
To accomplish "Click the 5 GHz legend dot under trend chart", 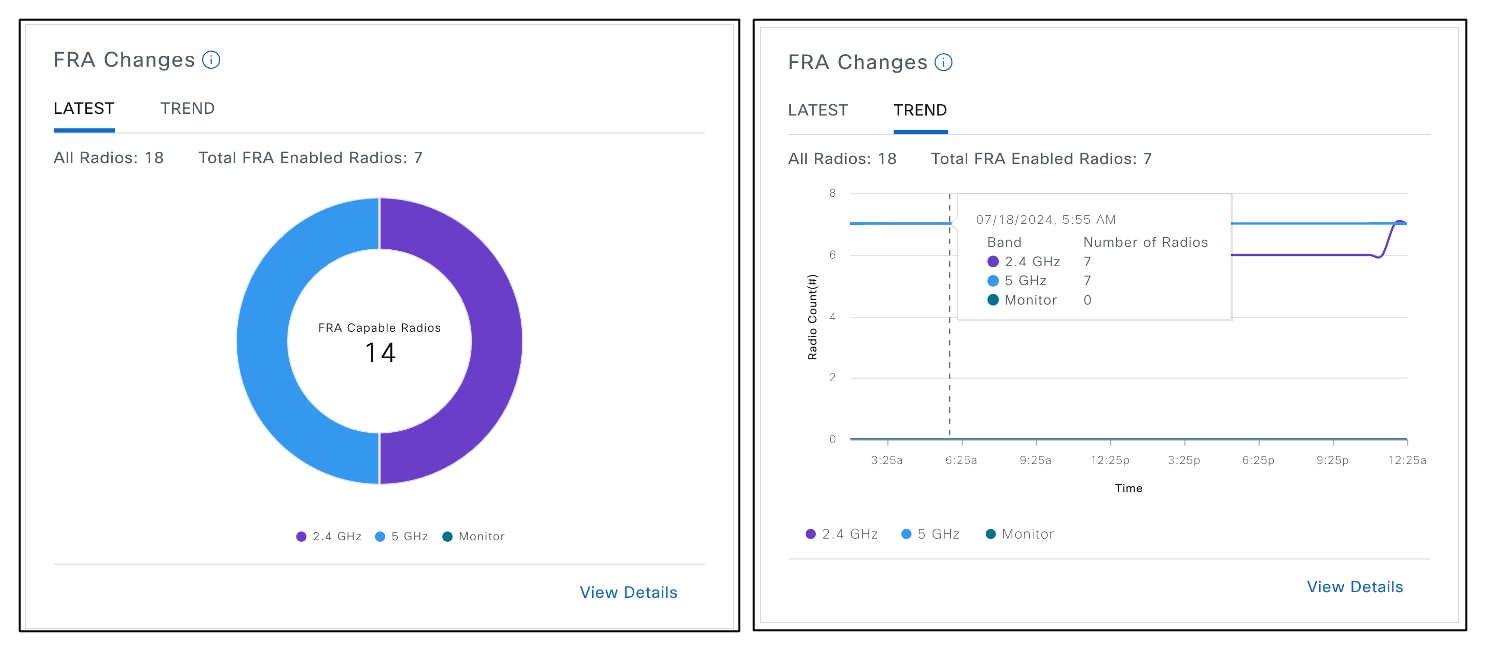I will point(906,534).
